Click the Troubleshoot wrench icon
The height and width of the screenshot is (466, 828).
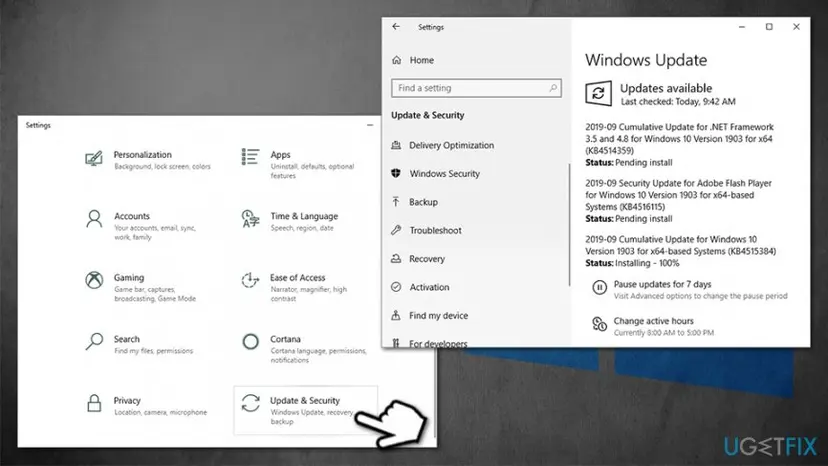(396, 230)
